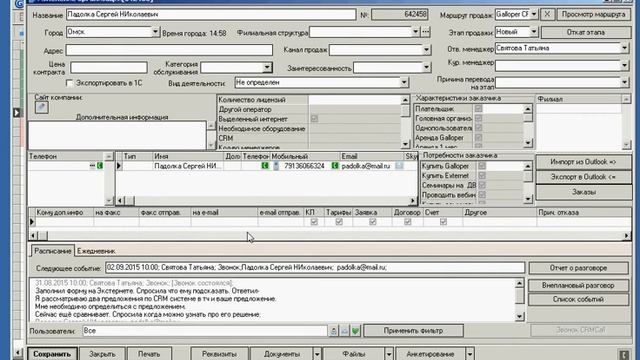
Task: Switch to the Расписание tab
Action: pyautogui.click(x=53, y=251)
